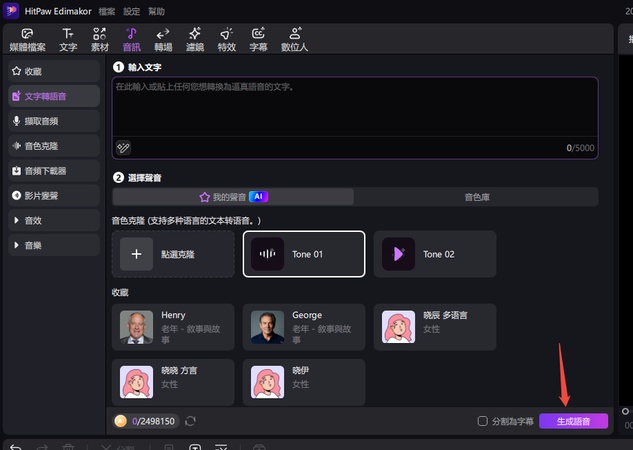Open 收藏 favorites in the sidebar
Viewport: 633px width, 450px height.
(x=54, y=71)
